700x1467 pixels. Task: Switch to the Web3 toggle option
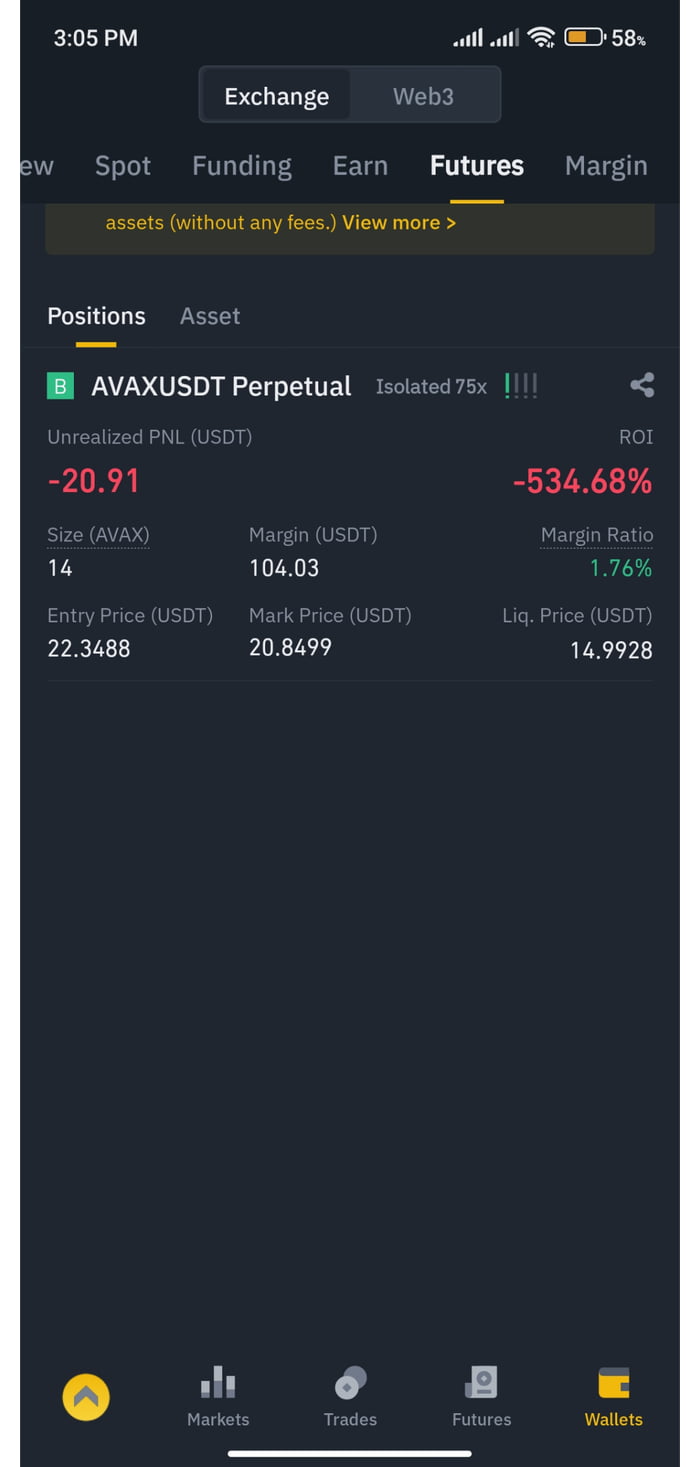pos(423,96)
